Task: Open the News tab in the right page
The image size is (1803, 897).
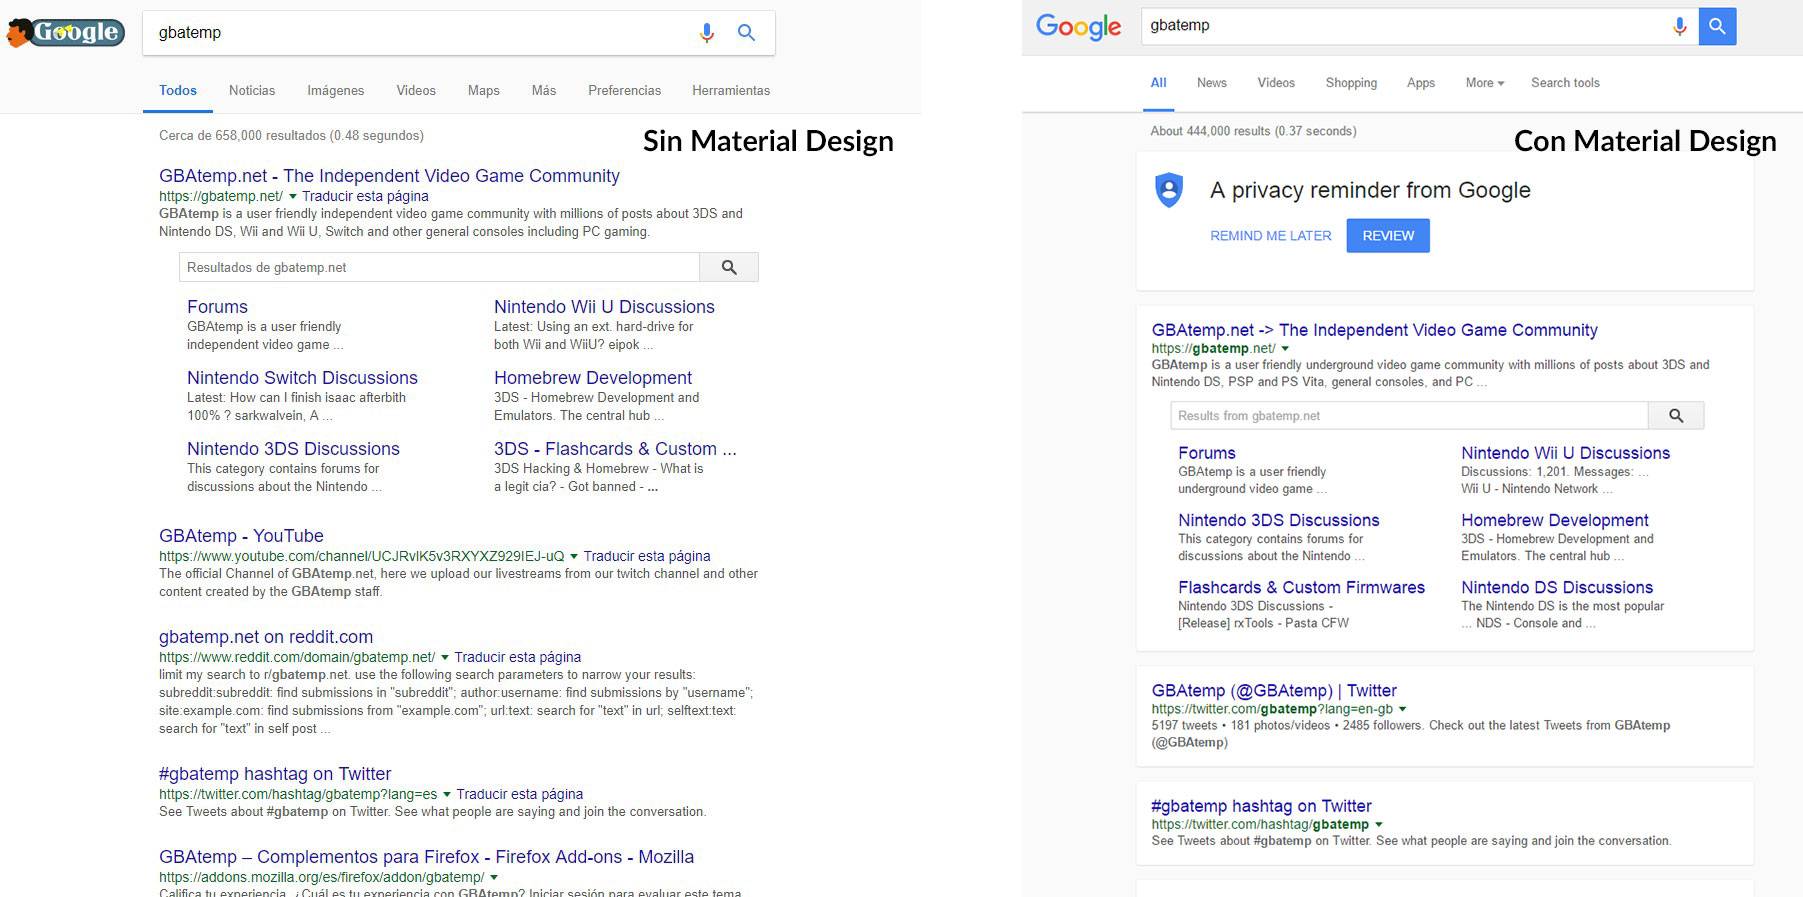Action: [1212, 83]
